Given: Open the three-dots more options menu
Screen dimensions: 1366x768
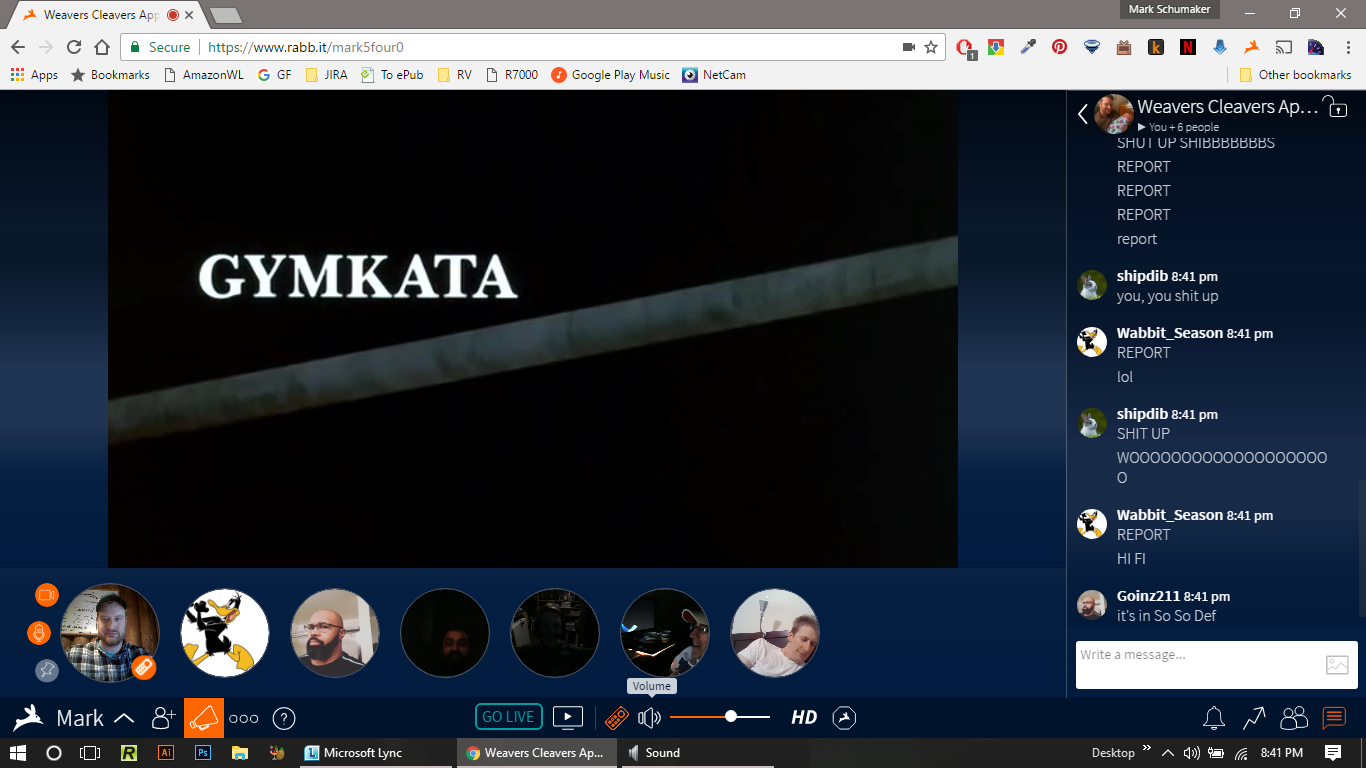Looking at the screenshot, I should click(244, 718).
